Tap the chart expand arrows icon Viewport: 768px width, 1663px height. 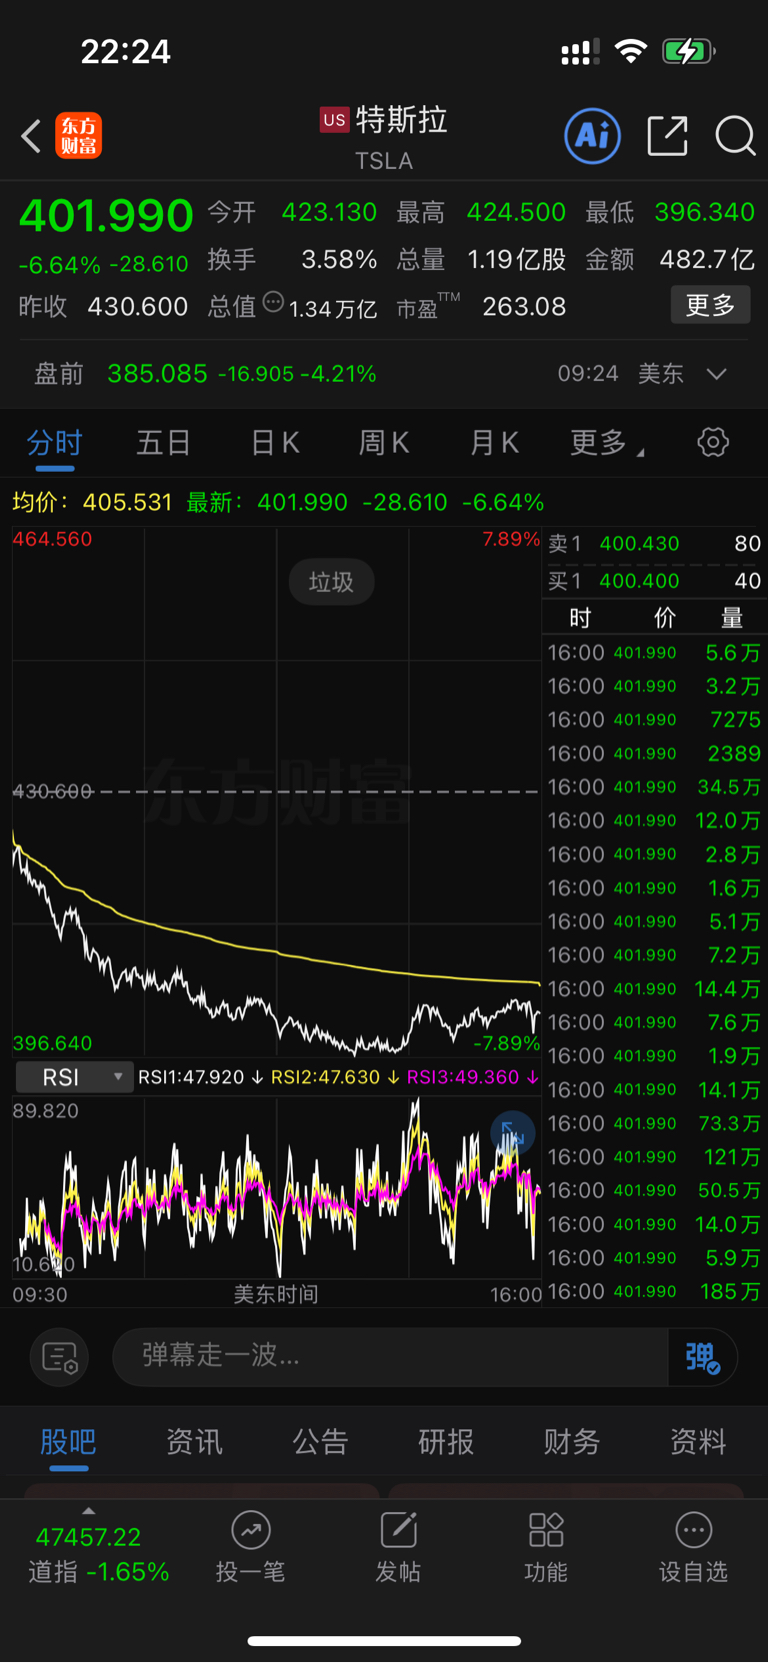pyautogui.click(x=513, y=1134)
